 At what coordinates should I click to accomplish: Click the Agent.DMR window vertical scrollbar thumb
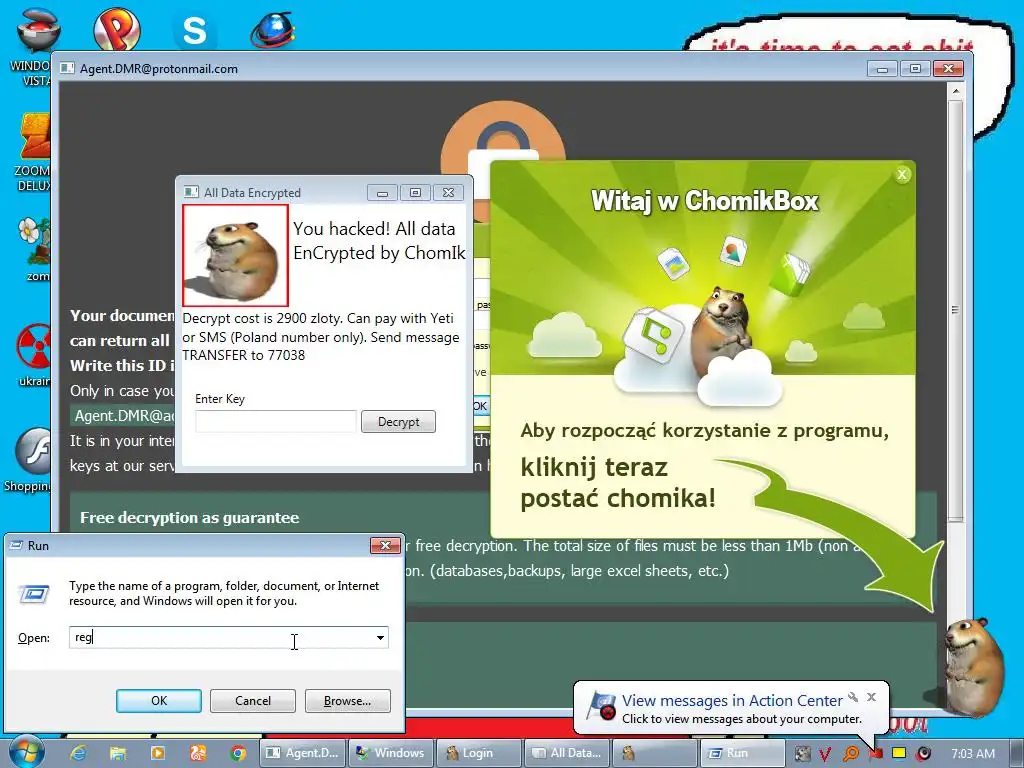tap(955, 310)
